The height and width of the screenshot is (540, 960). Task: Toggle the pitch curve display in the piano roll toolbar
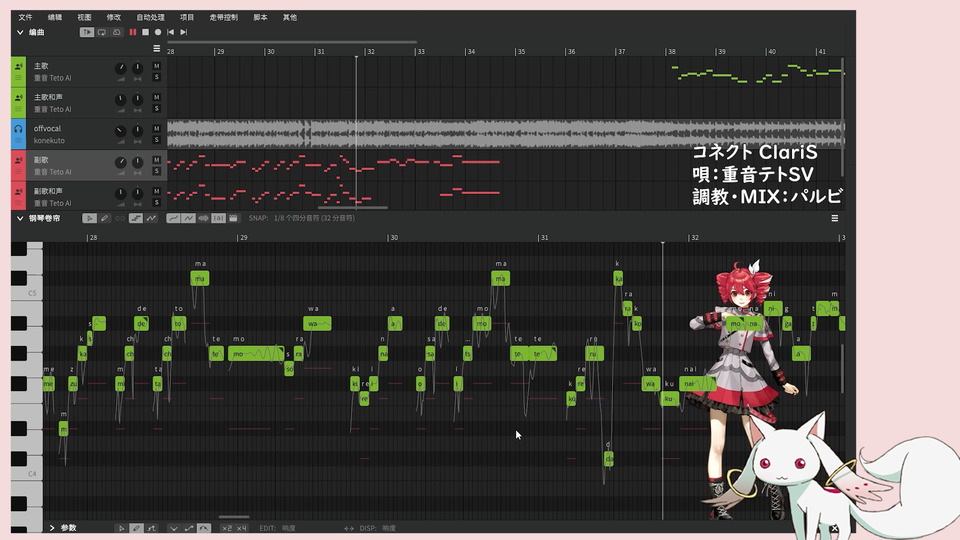[x=151, y=218]
